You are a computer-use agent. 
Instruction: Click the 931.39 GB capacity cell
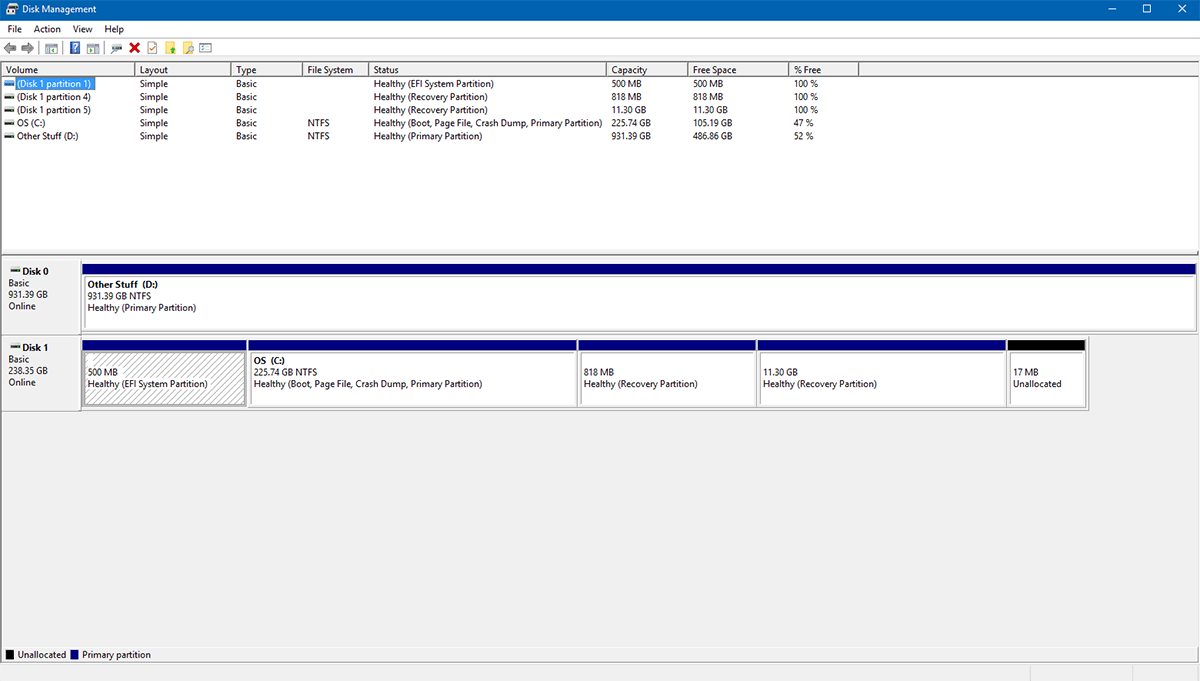point(631,136)
